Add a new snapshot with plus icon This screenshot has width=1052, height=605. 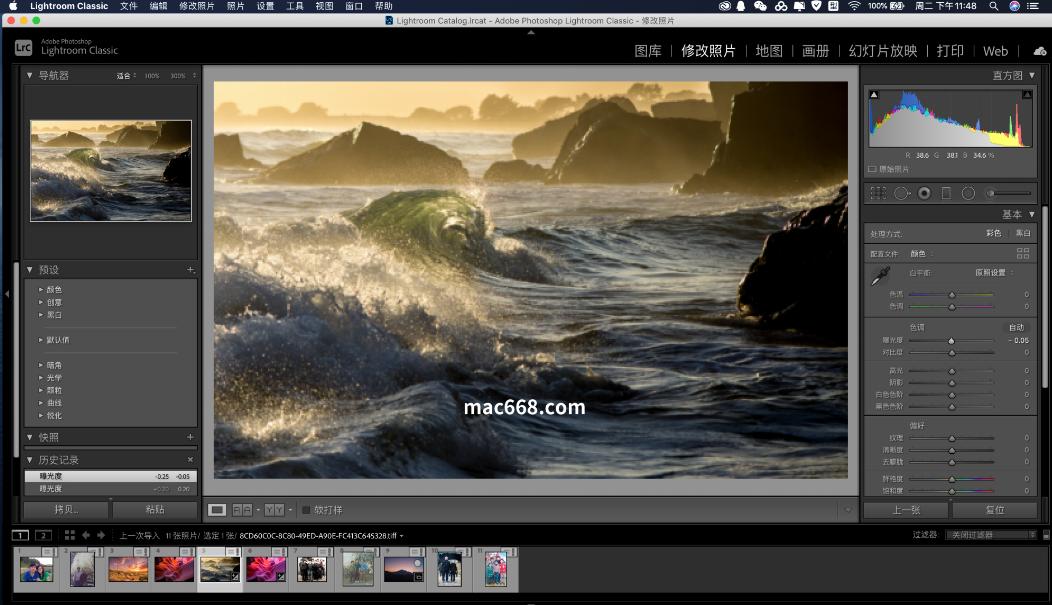[x=190, y=437]
